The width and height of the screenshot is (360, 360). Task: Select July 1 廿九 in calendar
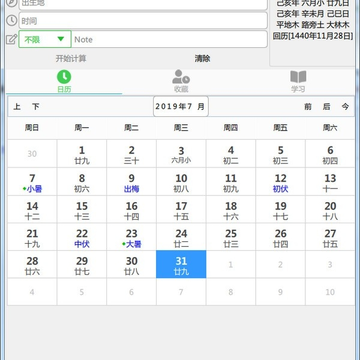82,154
